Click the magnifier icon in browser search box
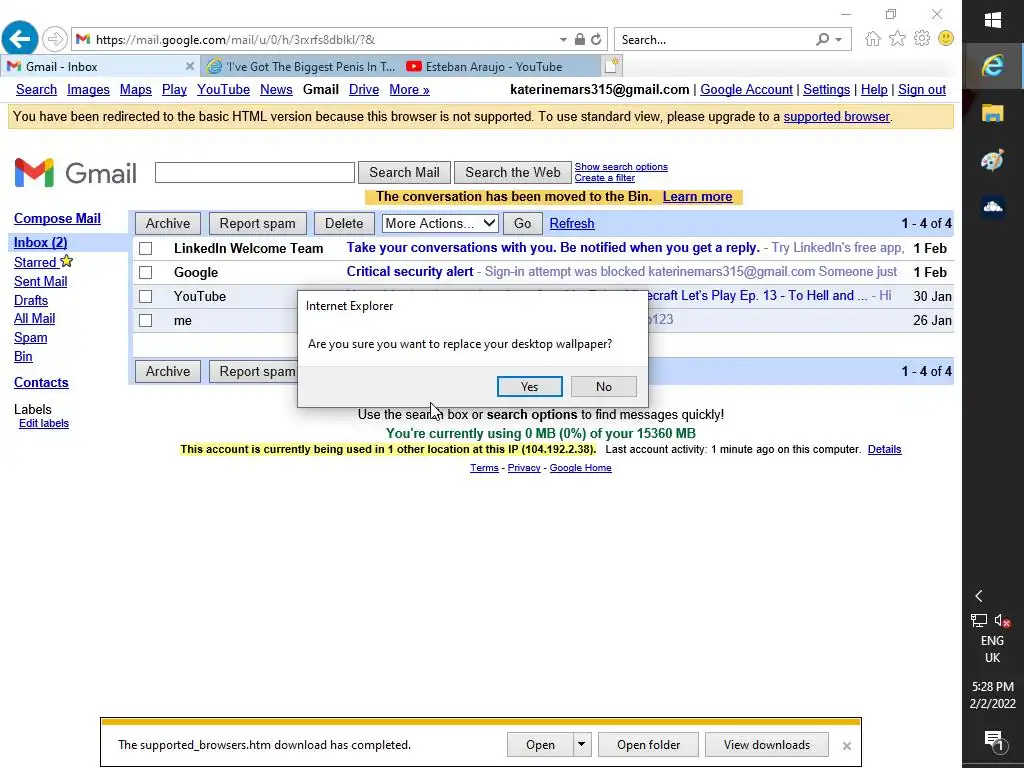 pyautogui.click(x=823, y=40)
